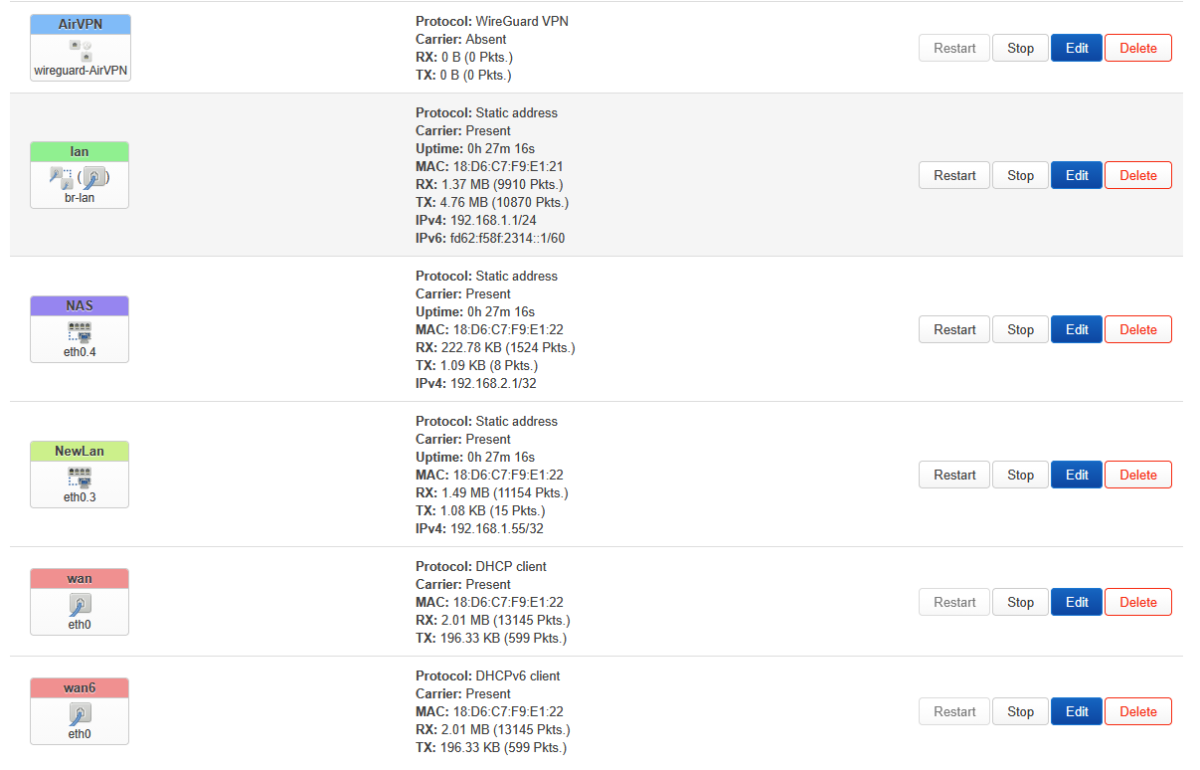Image resolution: width=1200 pixels, height=770 pixels.
Task: Click the eth0 ethernet icon under wan
Action: (x=80, y=604)
